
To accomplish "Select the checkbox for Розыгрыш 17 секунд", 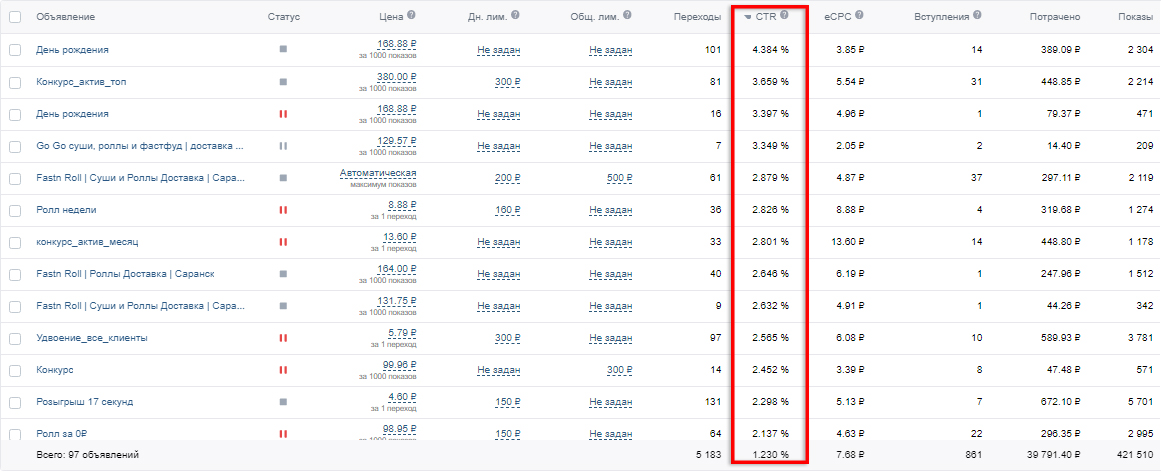I will point(15,402).
